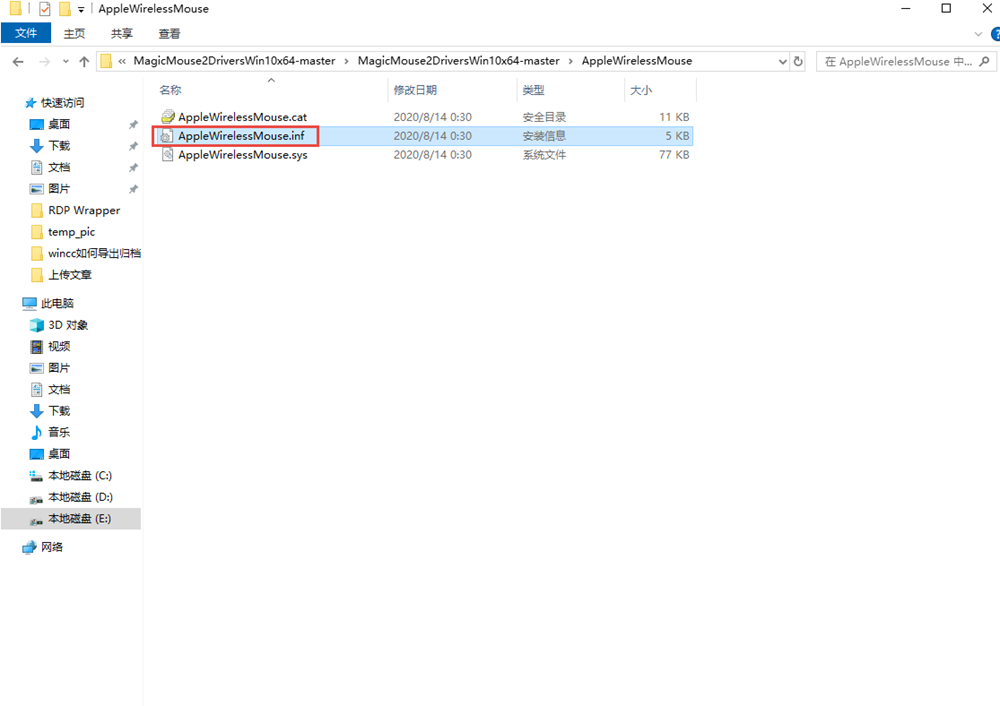This screenshot has height=706, width=1000.
Task: Open 3D 对象 folder in the sidebar
Action: pyautogui.click(x=68, y=325)
